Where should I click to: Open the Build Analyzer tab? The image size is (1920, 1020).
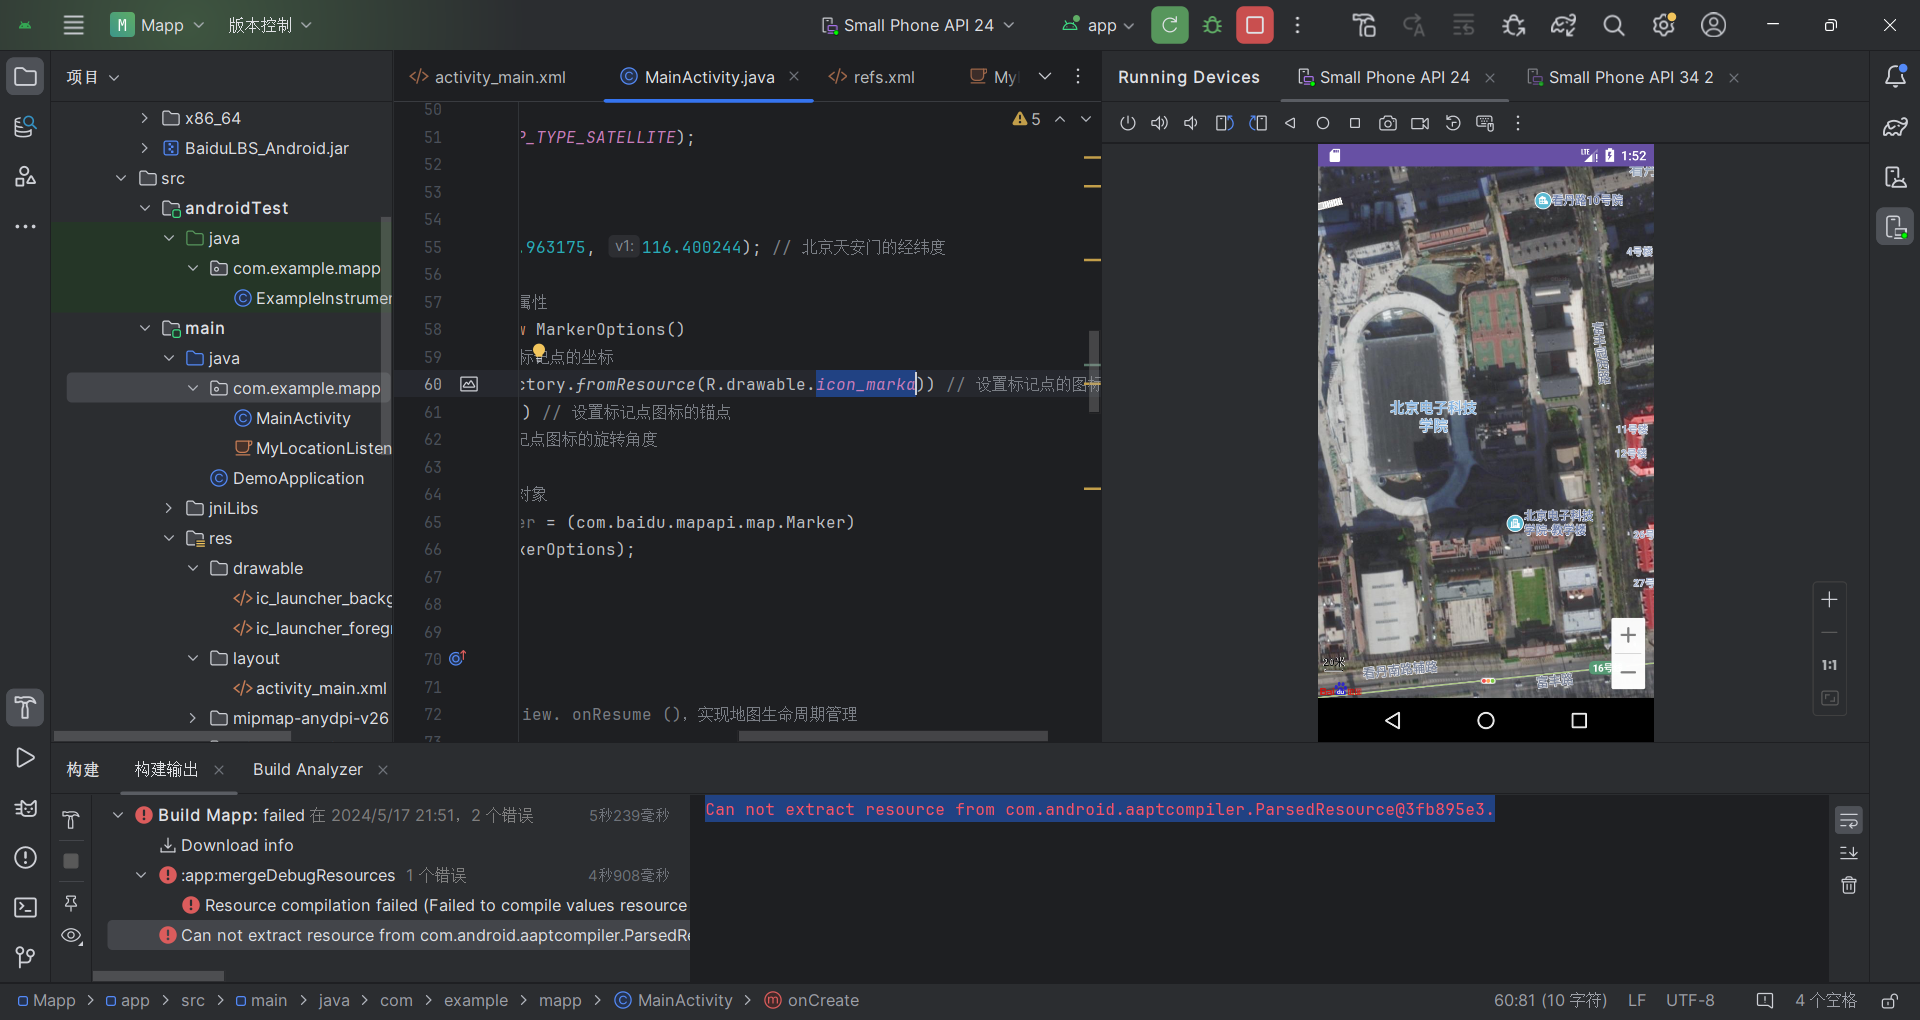(x=308, y=769)
